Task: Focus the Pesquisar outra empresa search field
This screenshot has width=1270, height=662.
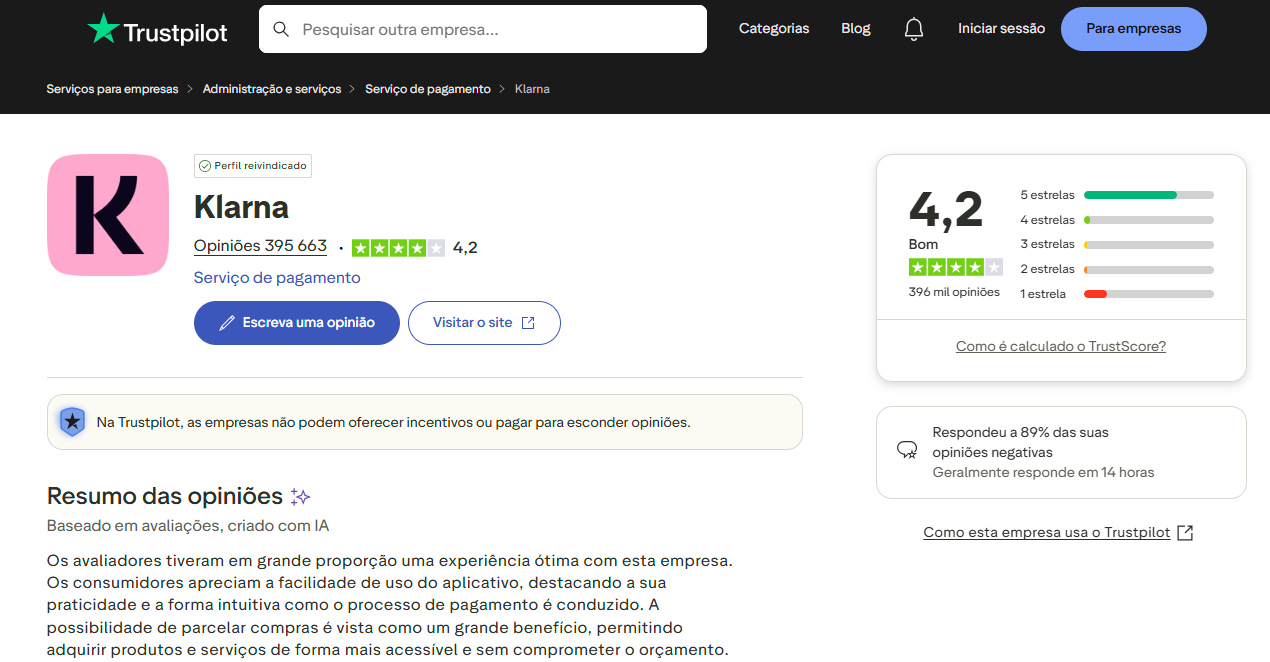Action: pyautogui.click(x=483, y=29)
